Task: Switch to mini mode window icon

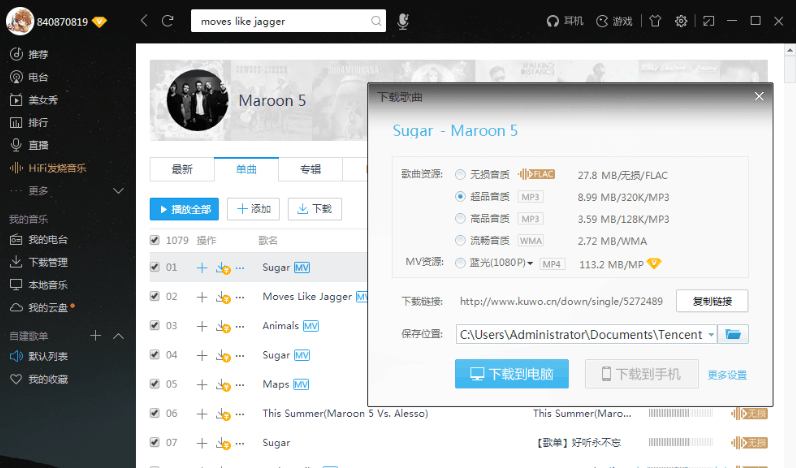Action: tap(708, 21)
